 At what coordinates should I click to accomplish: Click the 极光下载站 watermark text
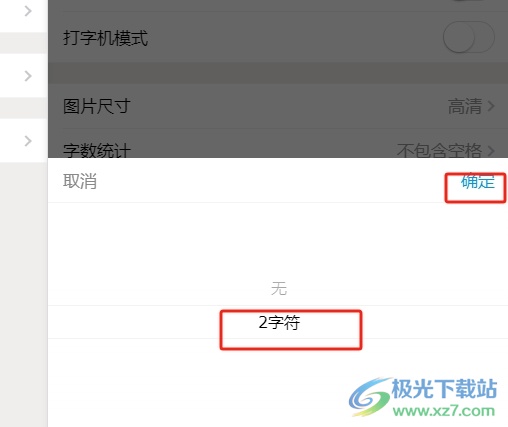[x=444, y=389]
